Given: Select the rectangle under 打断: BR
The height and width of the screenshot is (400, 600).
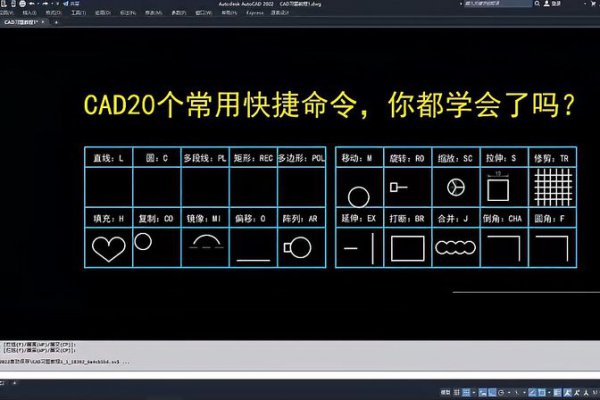Looking at the screenshot, I should [x=408, y=248].
